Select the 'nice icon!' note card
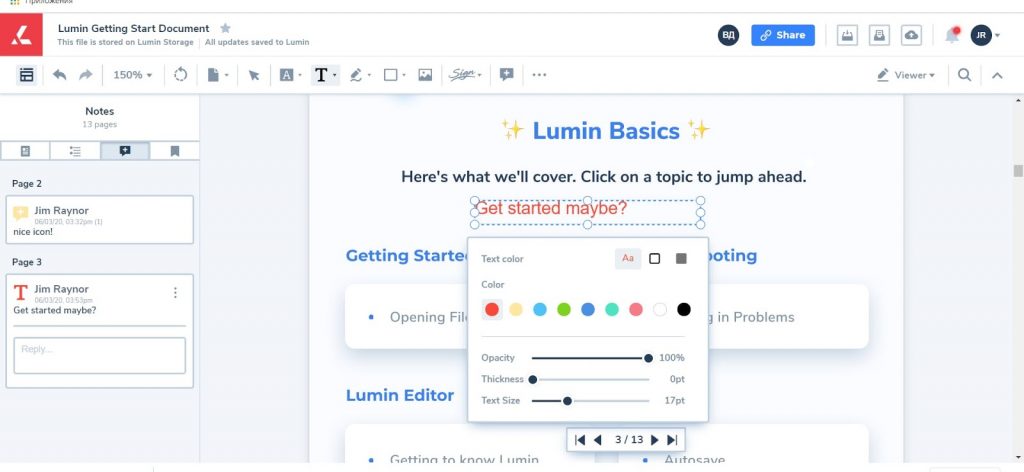The width and height of the screenshot is (1024, 472). pyautogui.click(x=100, y=220)
